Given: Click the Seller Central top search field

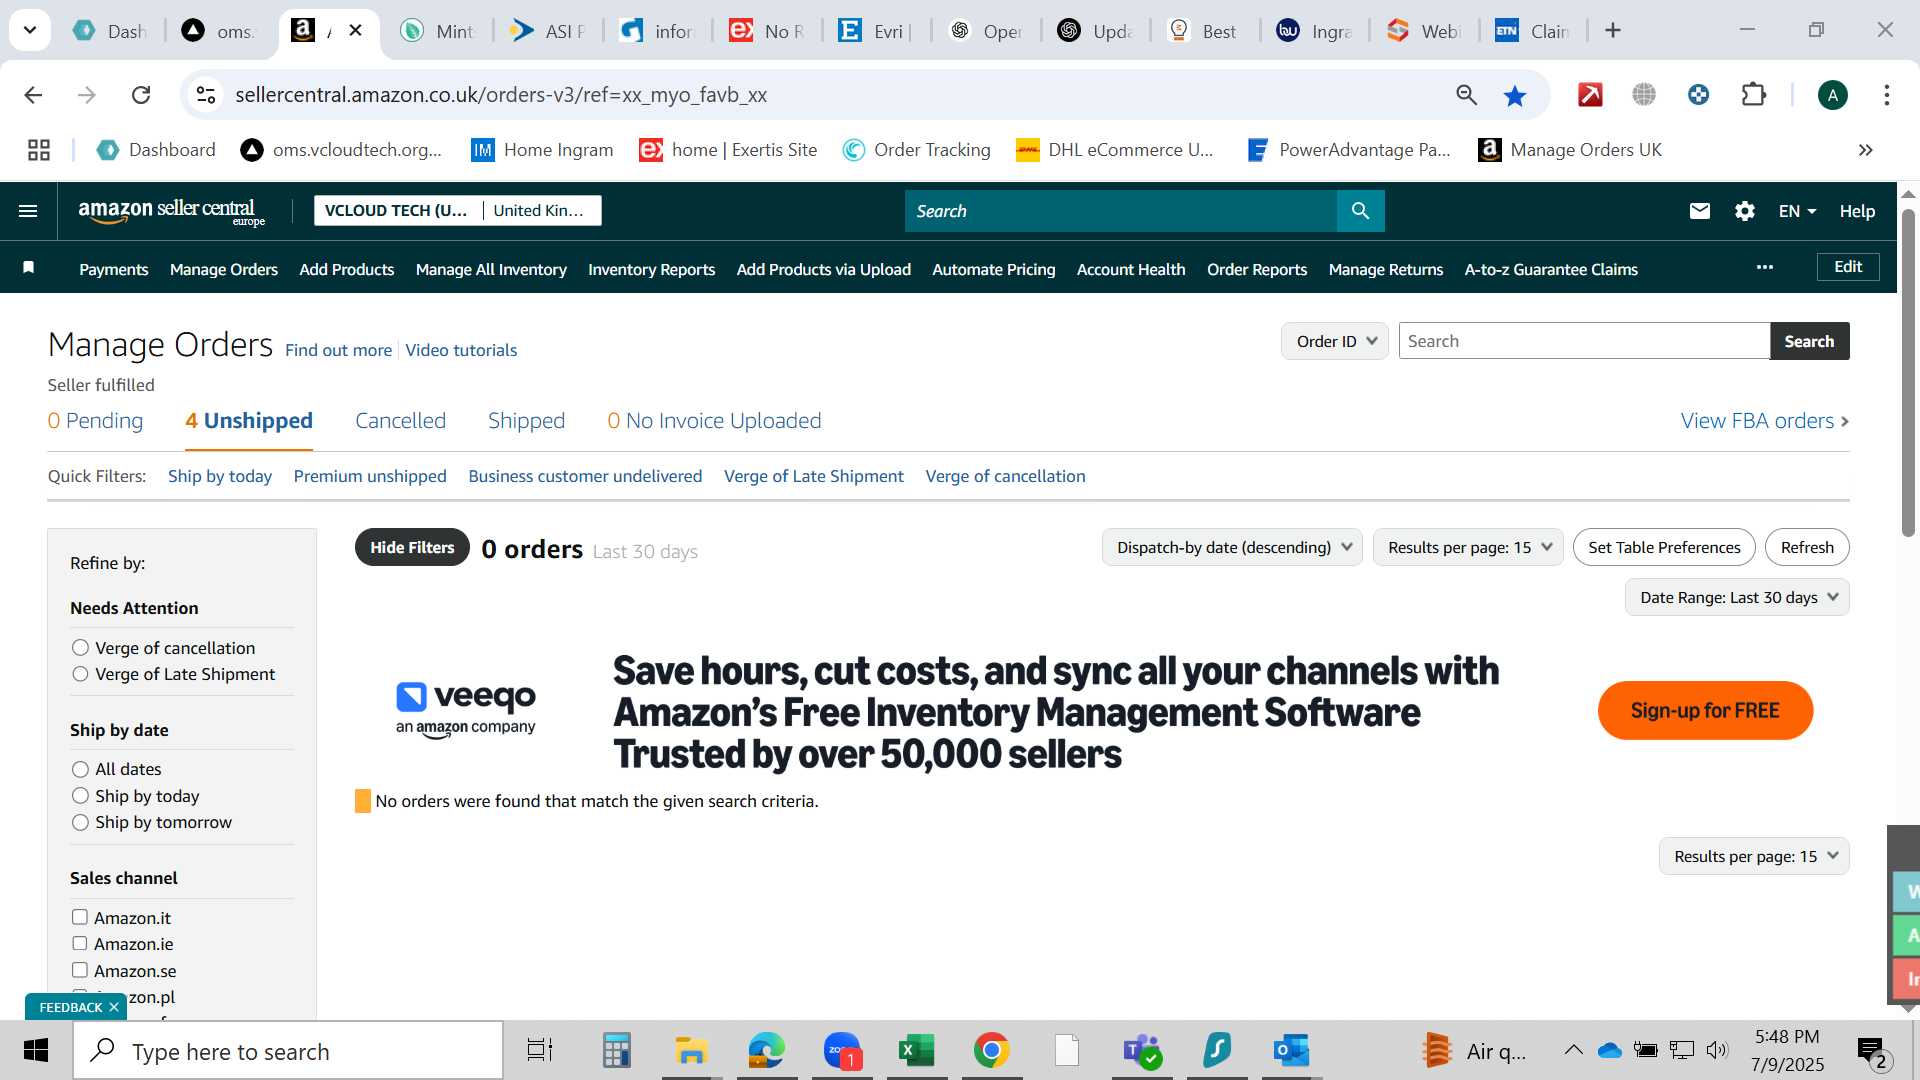Looking at the screenshot, I should click(1120, 211).
